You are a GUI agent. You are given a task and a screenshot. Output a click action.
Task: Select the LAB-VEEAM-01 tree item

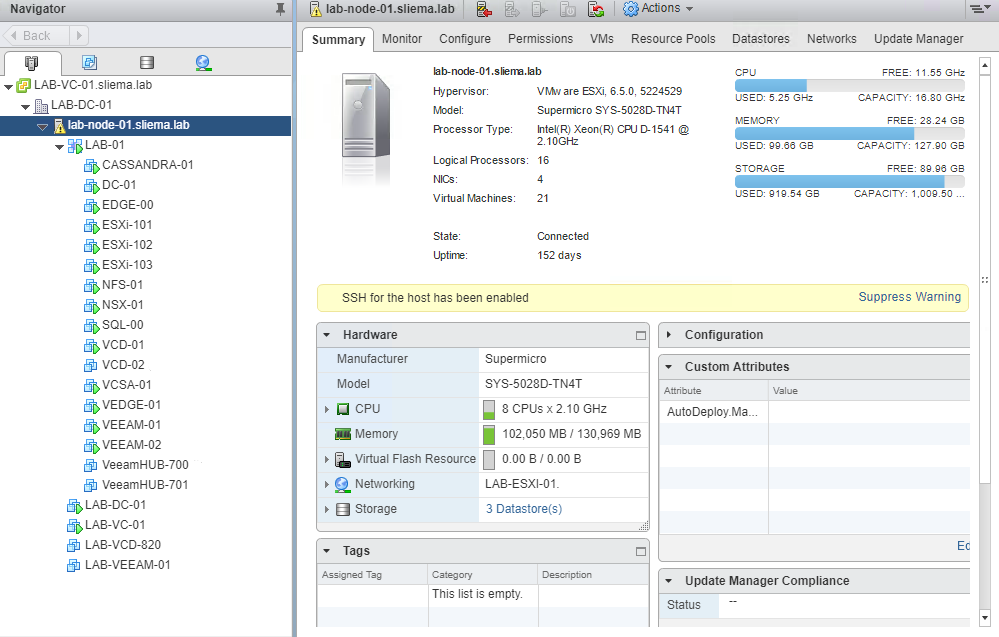(x=127, y=565)
